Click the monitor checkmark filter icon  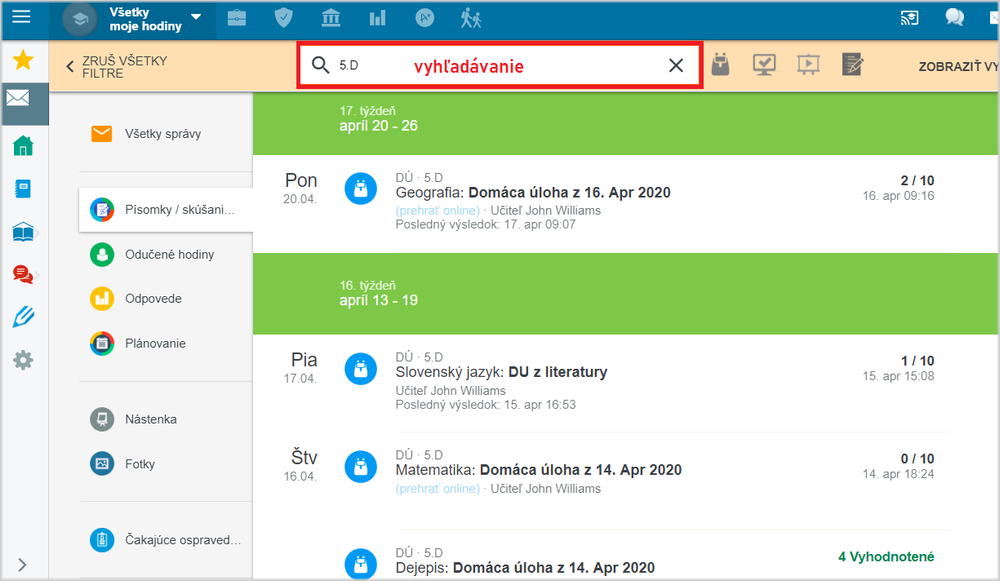(x=764, y=64)
